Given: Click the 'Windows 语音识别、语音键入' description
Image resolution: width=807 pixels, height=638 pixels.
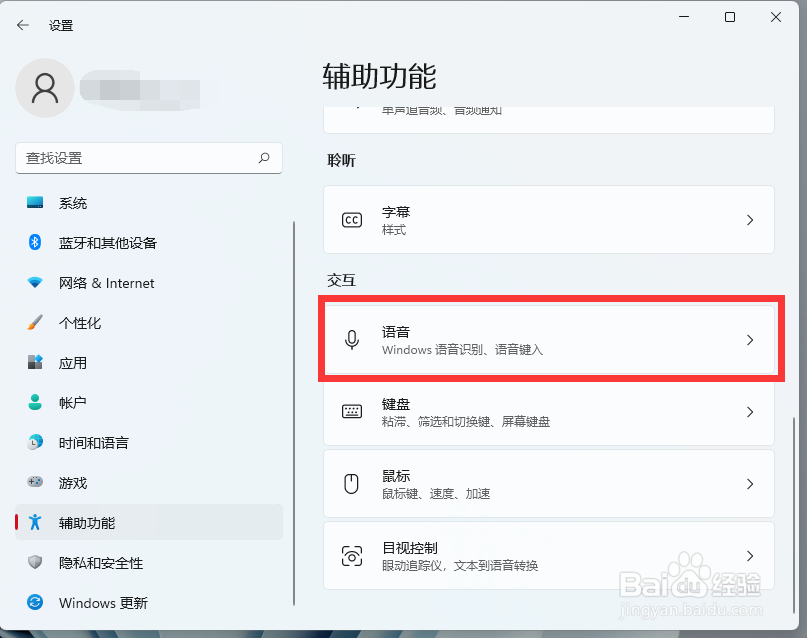Looking at the screenshot, I should [x=462, y=350].
